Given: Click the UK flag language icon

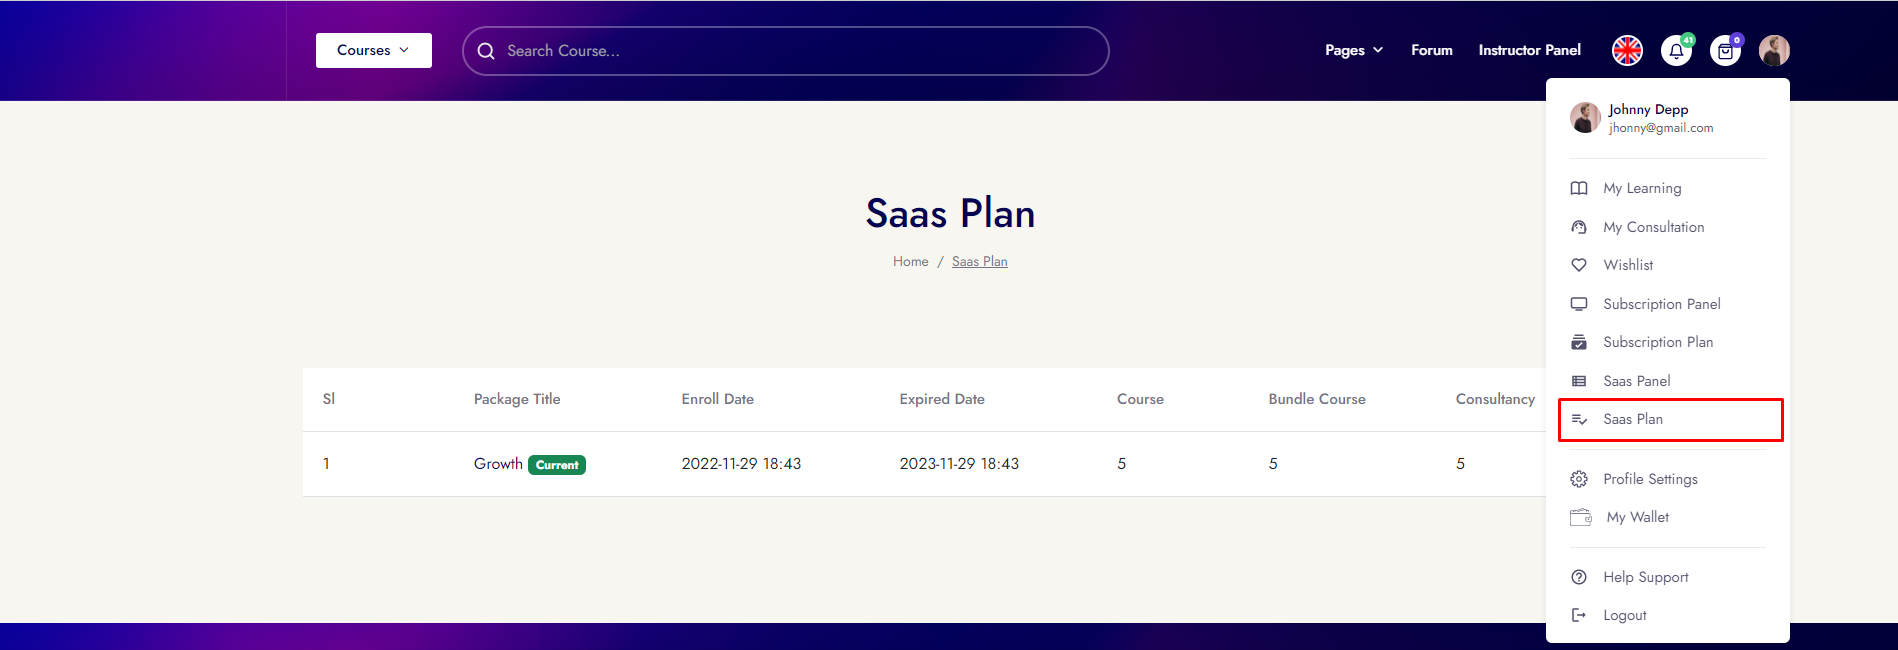Looking at the screenshot, I should click(1627, 51).
